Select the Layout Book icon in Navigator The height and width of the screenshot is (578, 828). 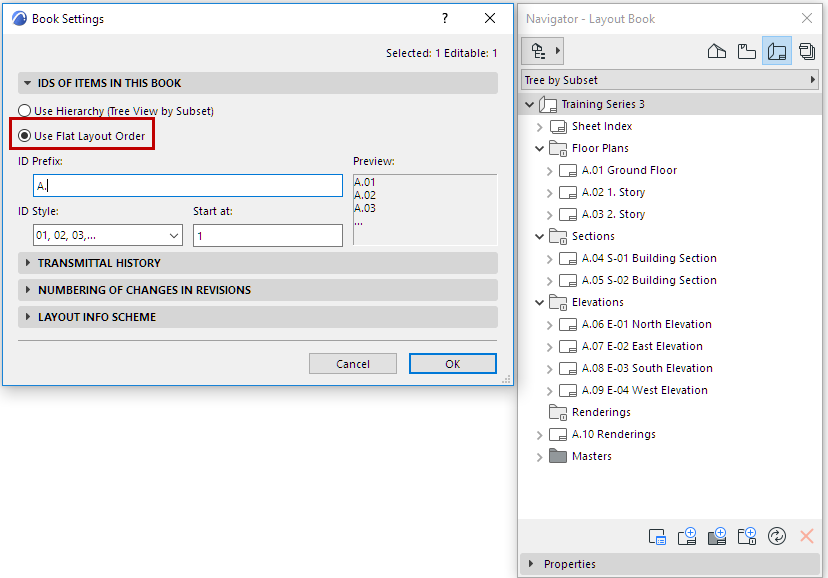tap(777, 51)
